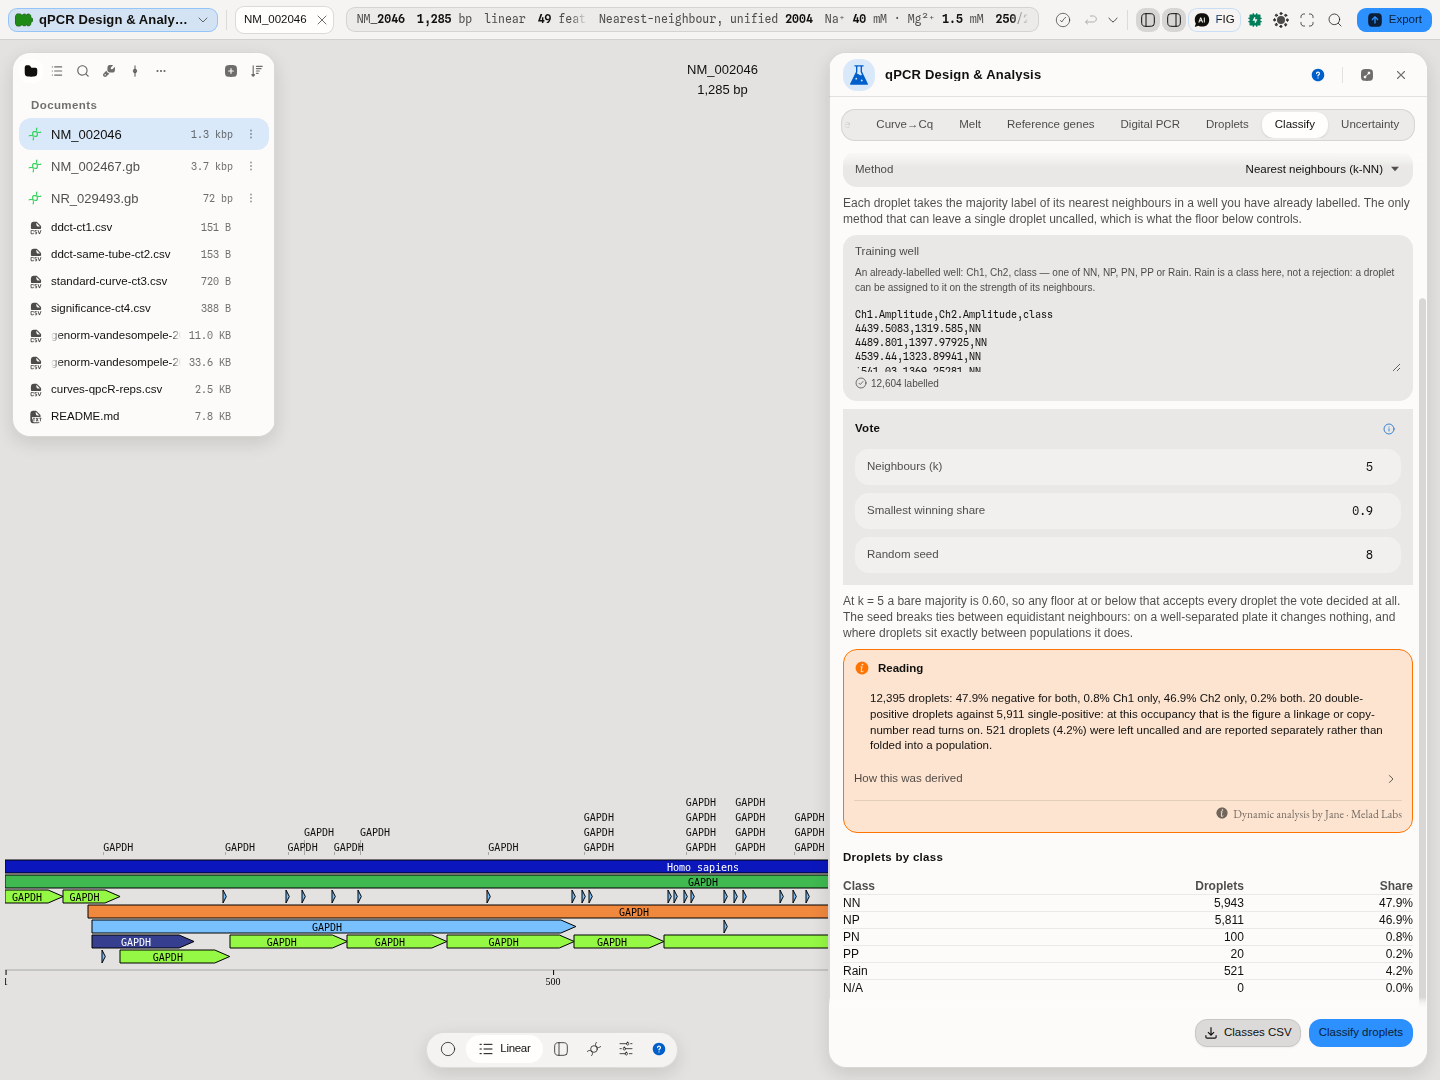1440x1080 pixels.
Task: Toggle the left sidebar panel button
Action: (x=1148, y=20)
